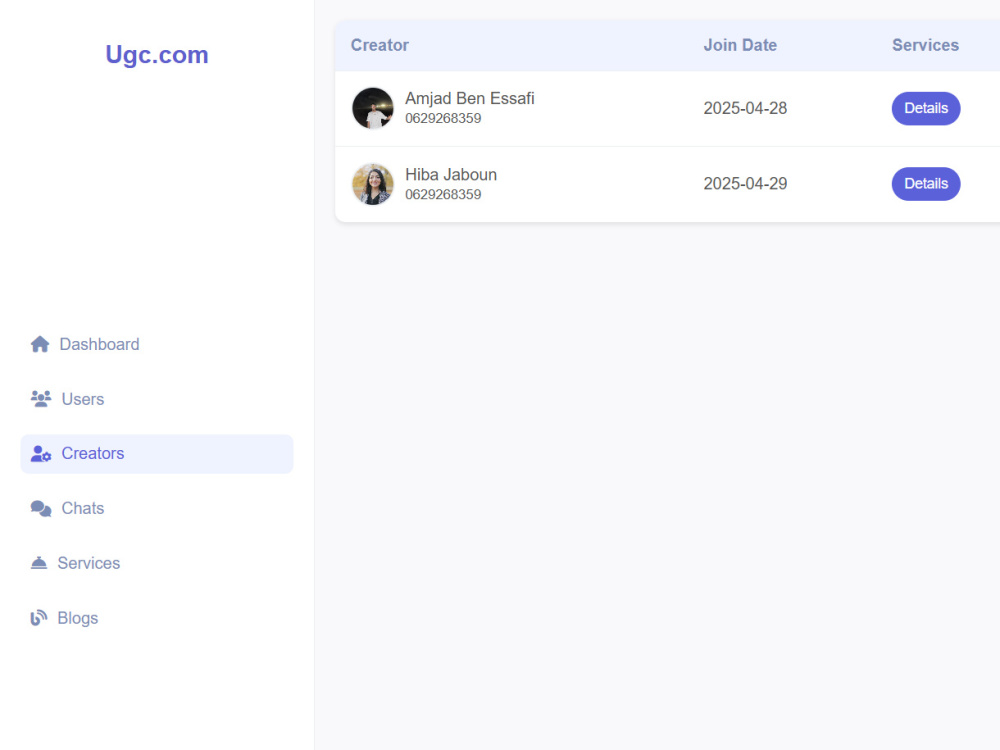Screen dimensions: 1000x750
Task: Click join date 2025-04-29
Action: [745, 184]
